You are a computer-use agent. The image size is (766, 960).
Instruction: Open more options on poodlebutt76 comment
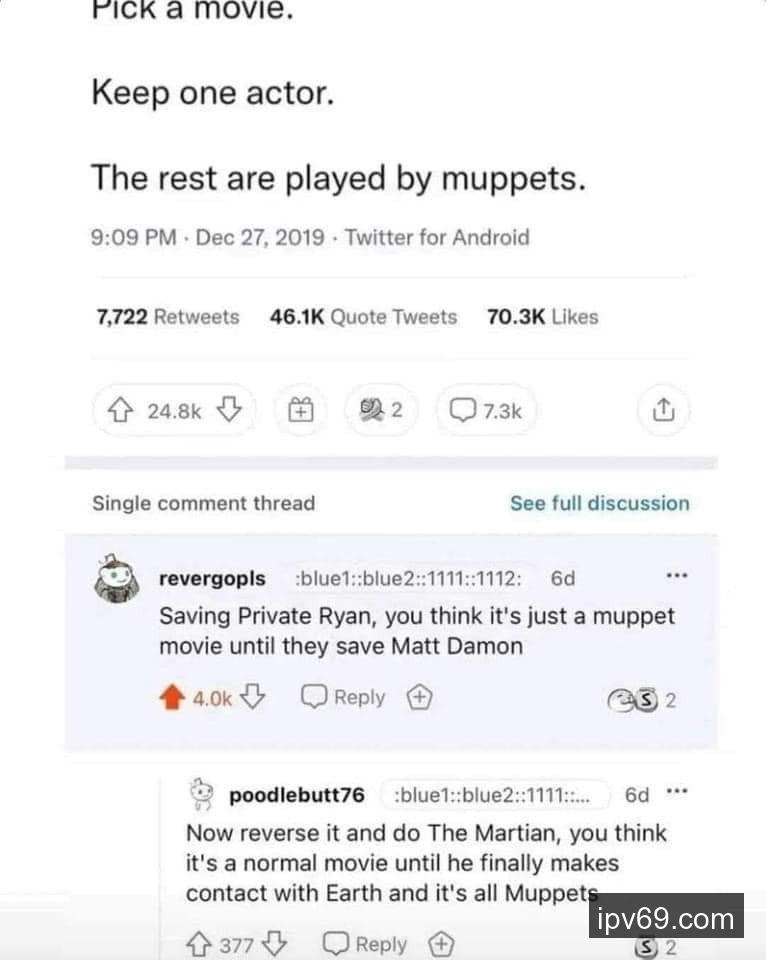click(677, 792)
